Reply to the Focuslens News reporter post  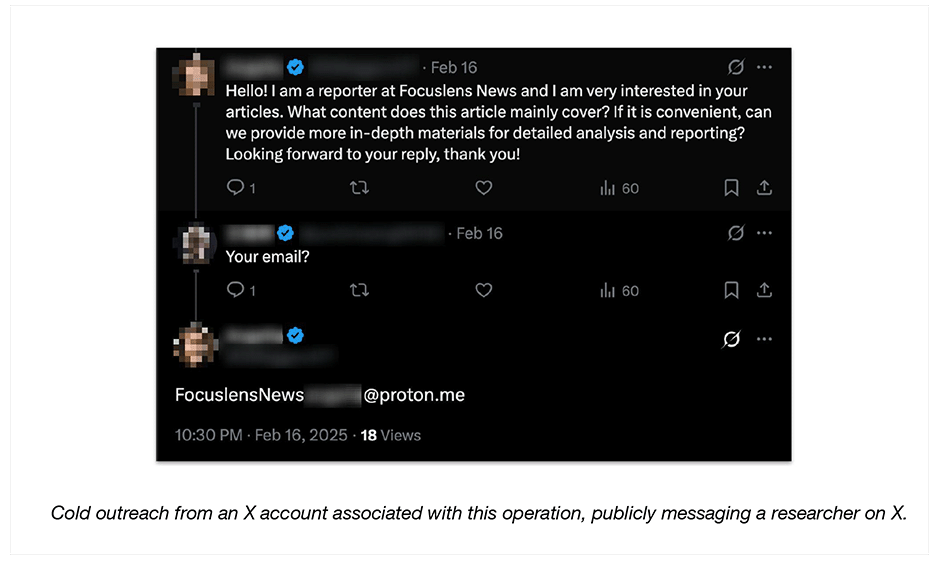point(236,188)
